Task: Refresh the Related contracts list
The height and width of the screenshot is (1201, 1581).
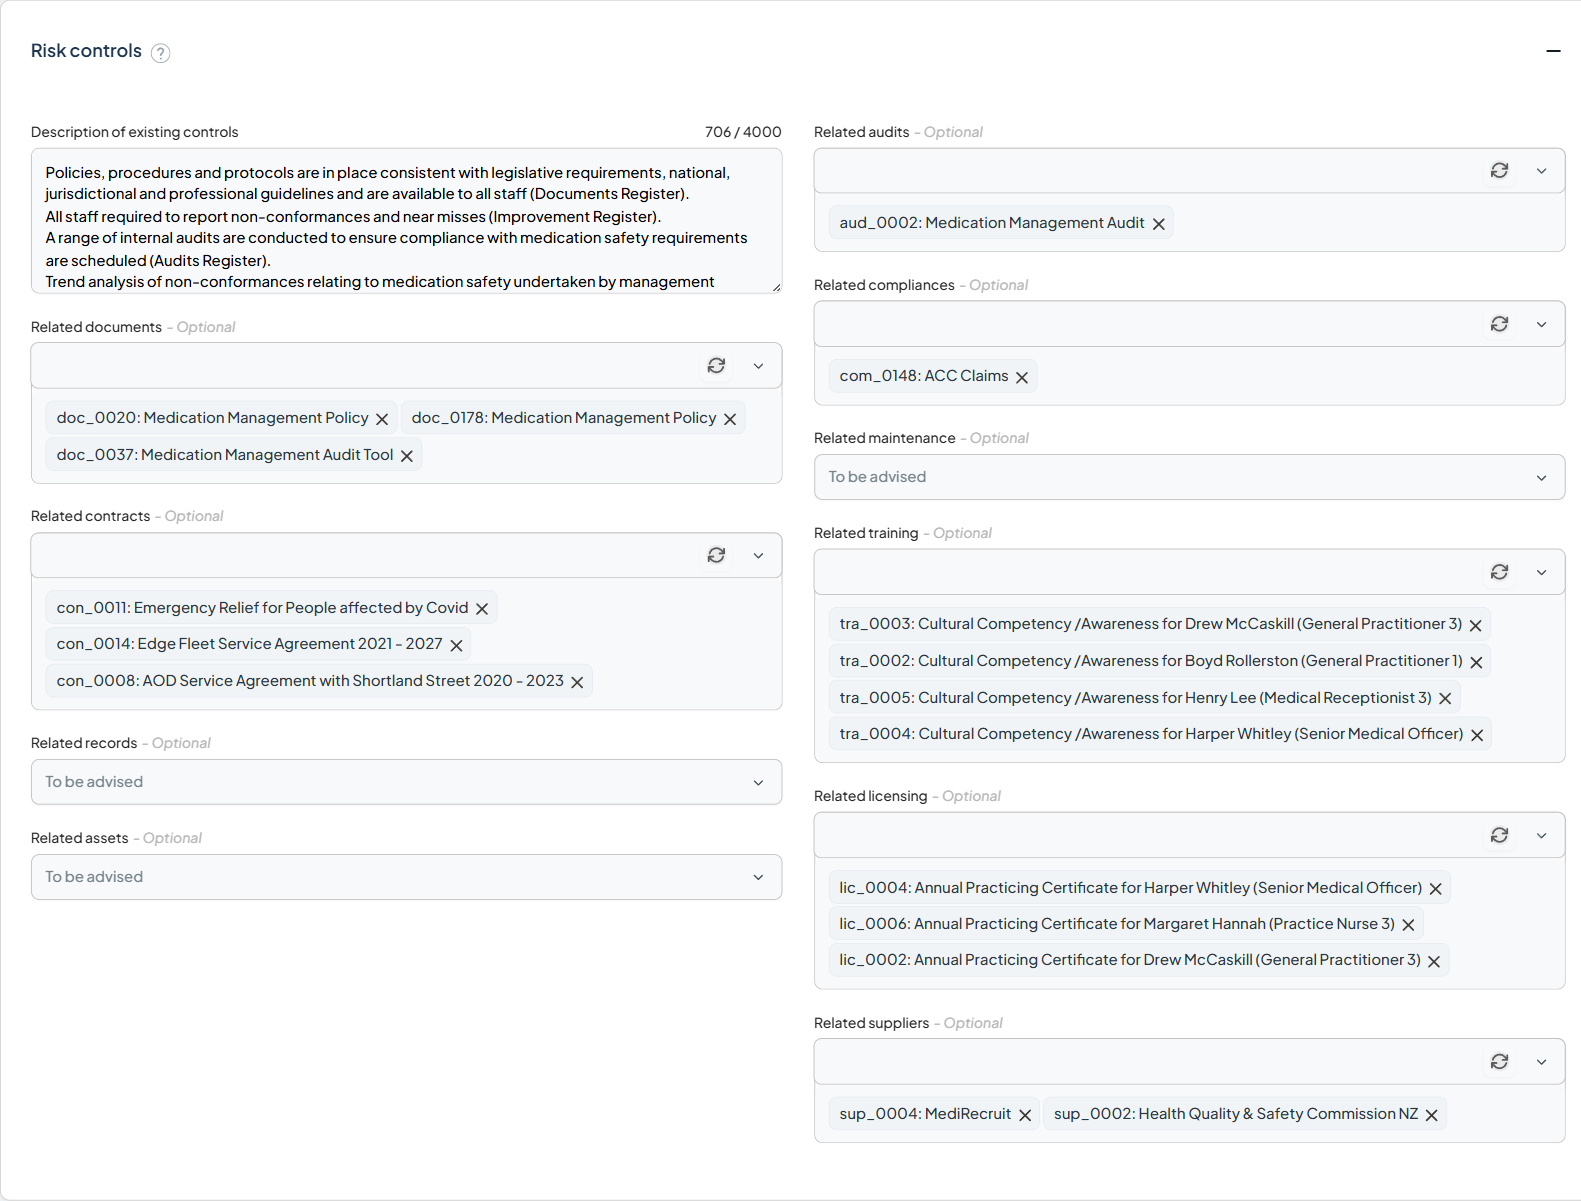Action: tap(716, 555)
